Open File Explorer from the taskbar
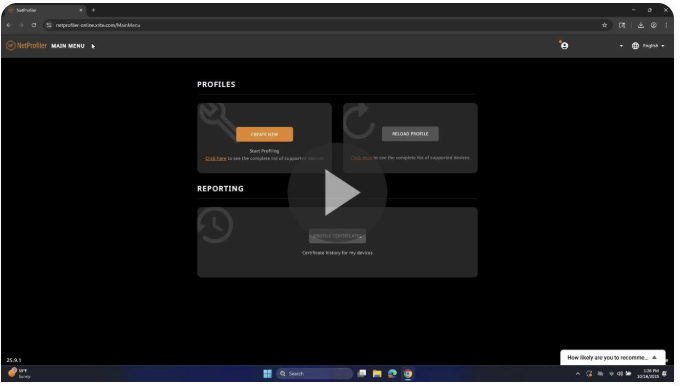This screenshot has height=386, width=680. click(x=377, y=373)
